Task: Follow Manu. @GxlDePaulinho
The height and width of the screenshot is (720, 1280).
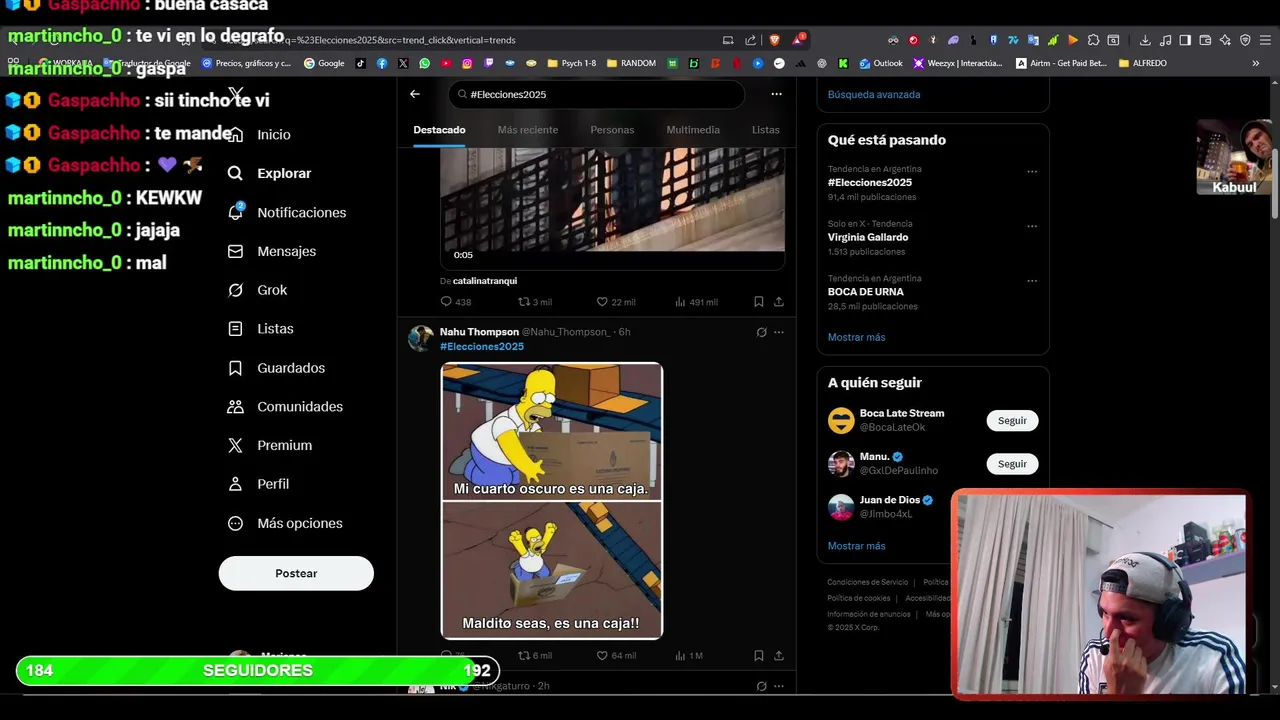Action: tap(1012, 463)
